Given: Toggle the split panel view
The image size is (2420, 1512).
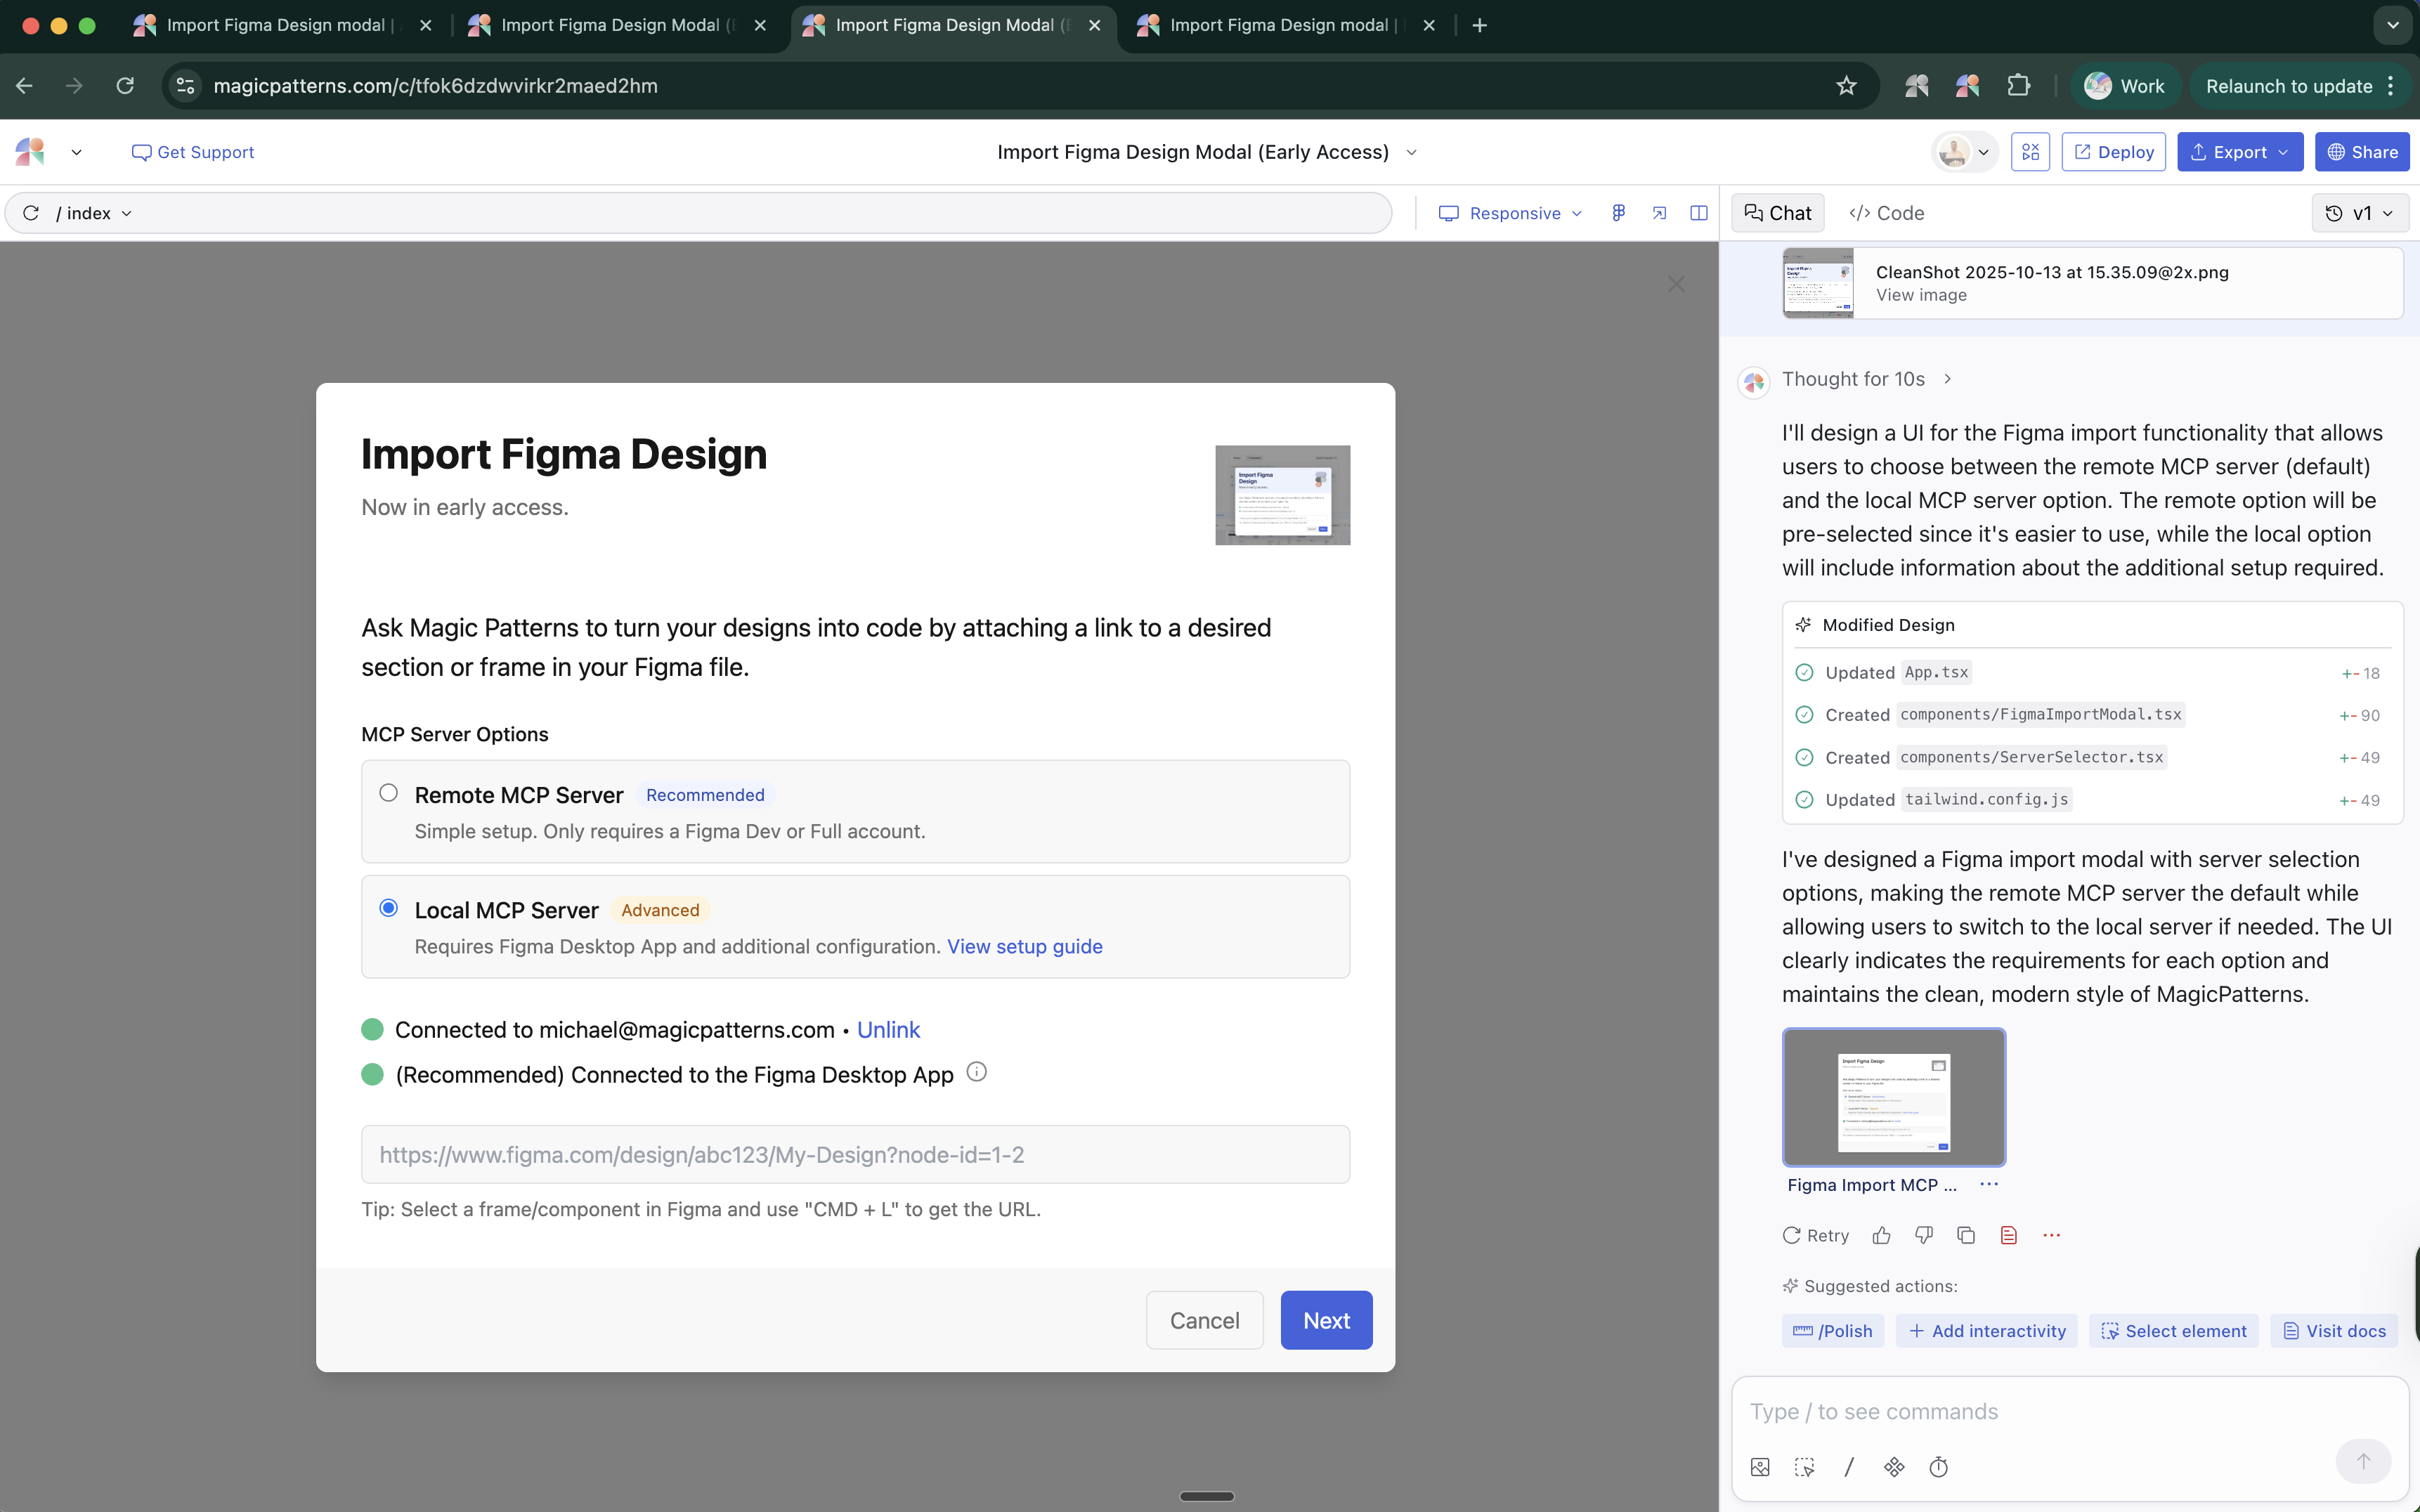Looking at the screenshot, I should pyautogui.click(x=1699, y=212).
